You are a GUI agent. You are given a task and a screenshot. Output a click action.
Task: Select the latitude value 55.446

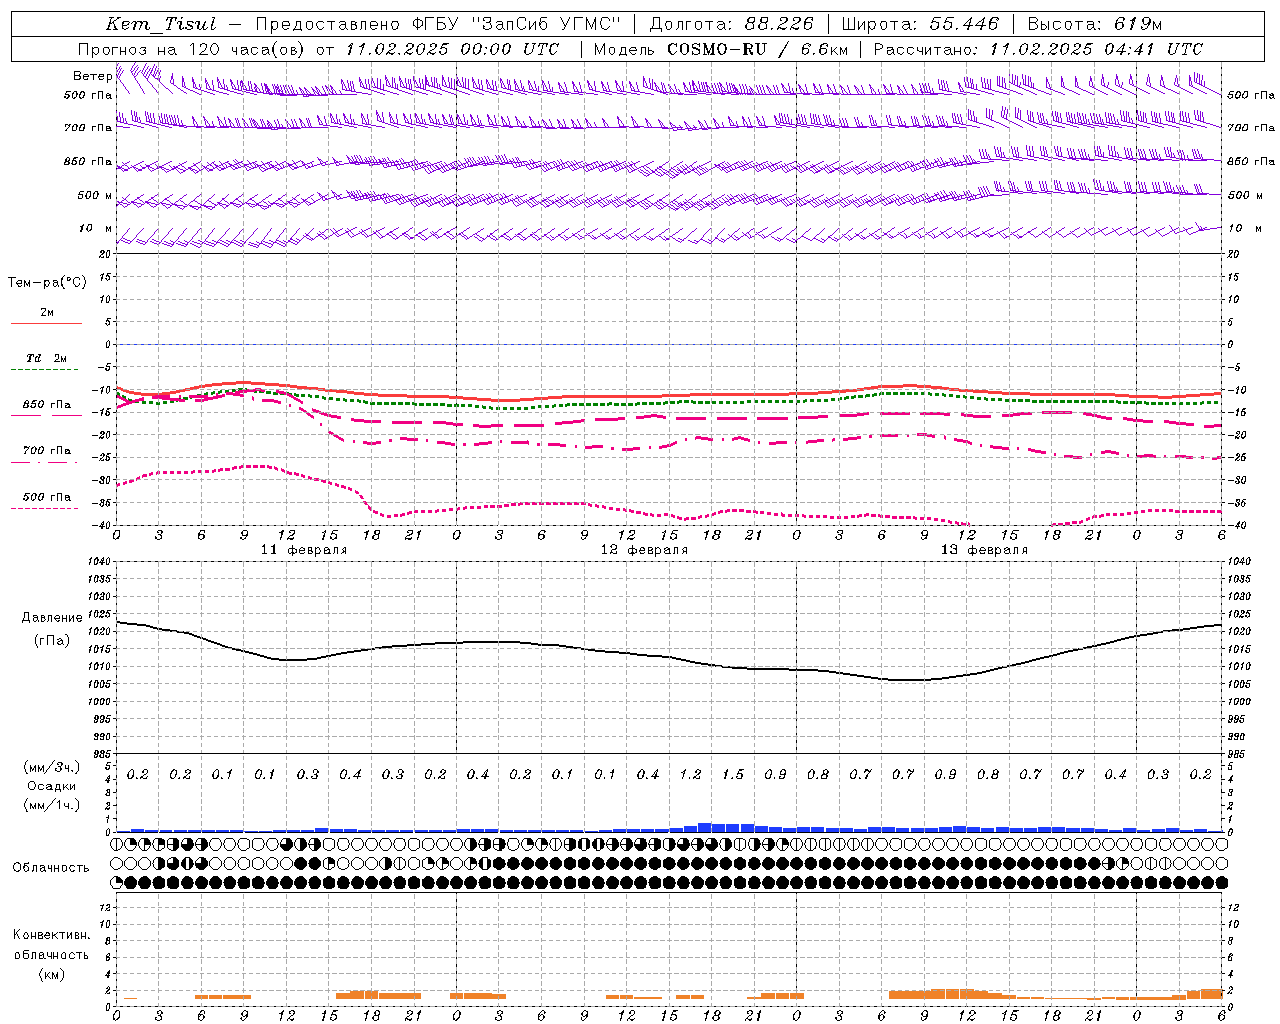(964, 24)
